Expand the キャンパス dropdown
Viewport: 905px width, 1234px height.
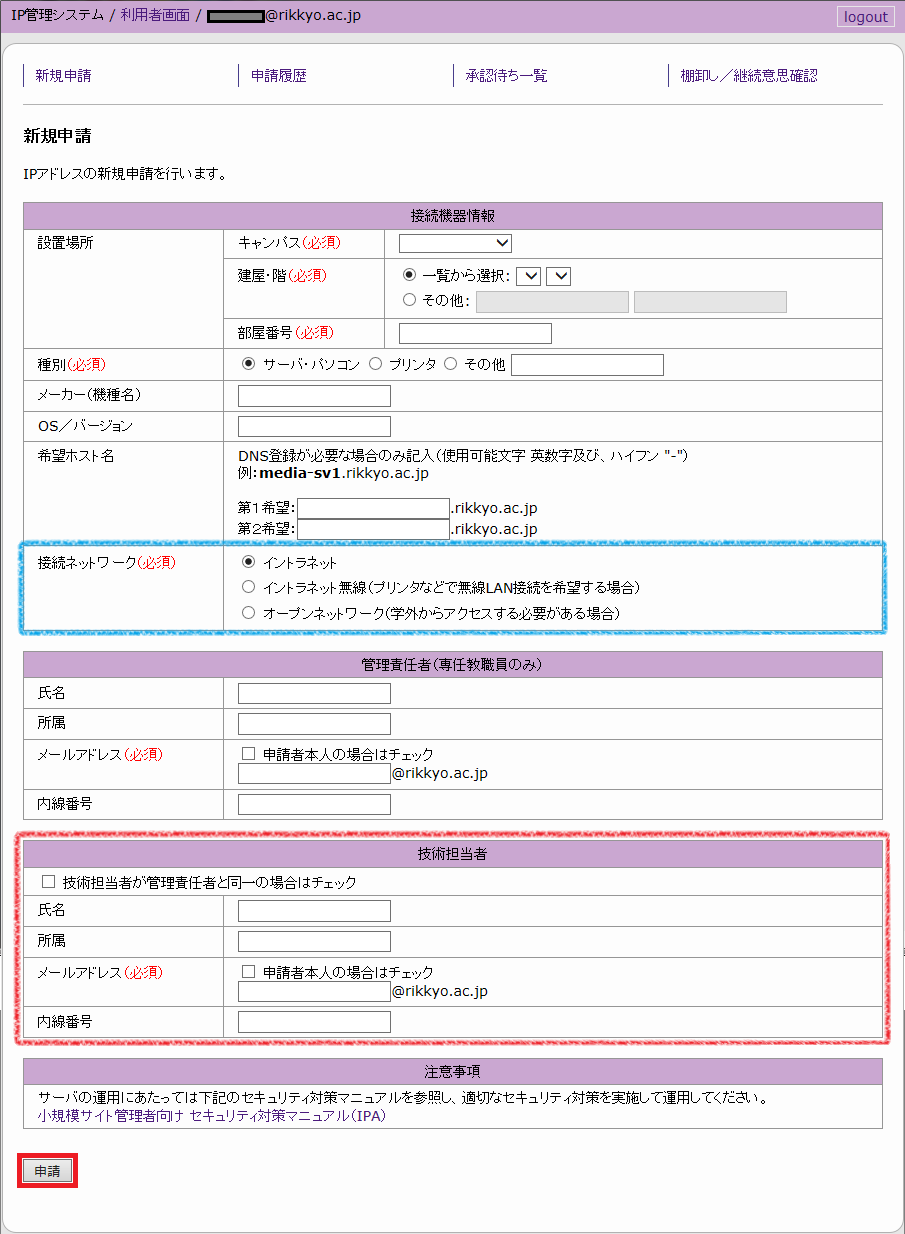455,243
